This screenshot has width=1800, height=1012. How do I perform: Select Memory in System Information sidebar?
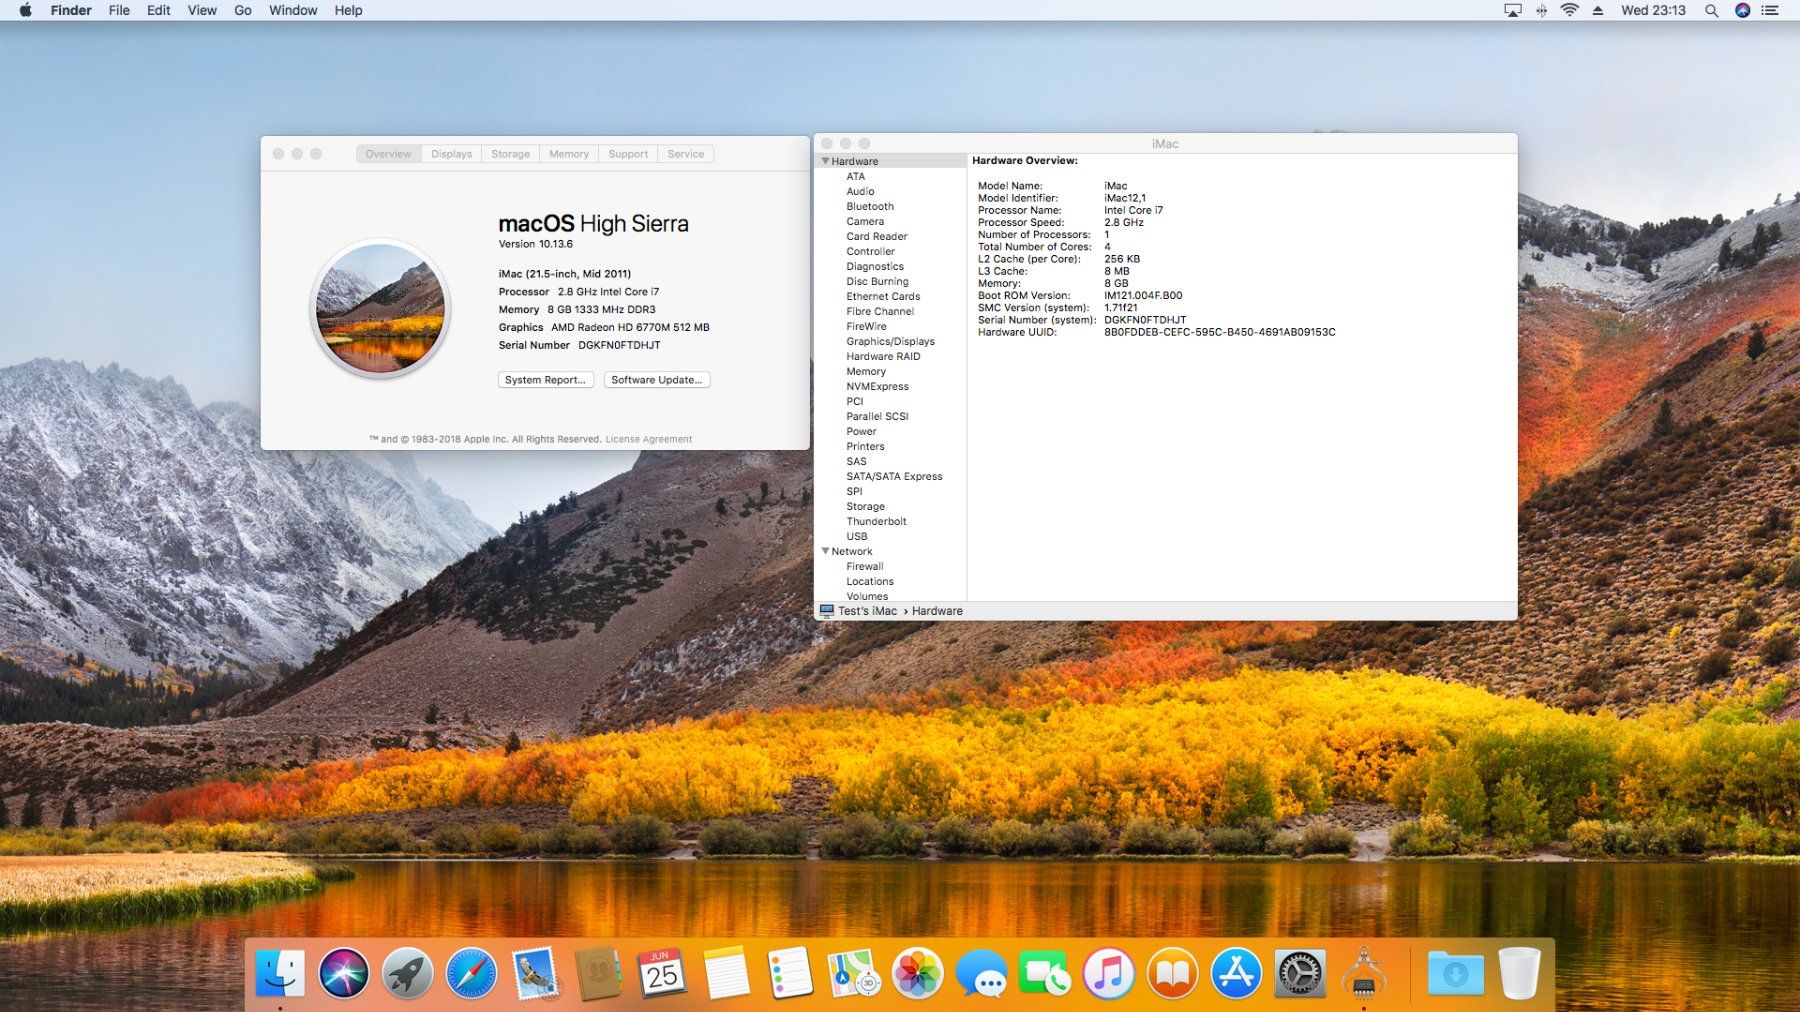point(866,371)
